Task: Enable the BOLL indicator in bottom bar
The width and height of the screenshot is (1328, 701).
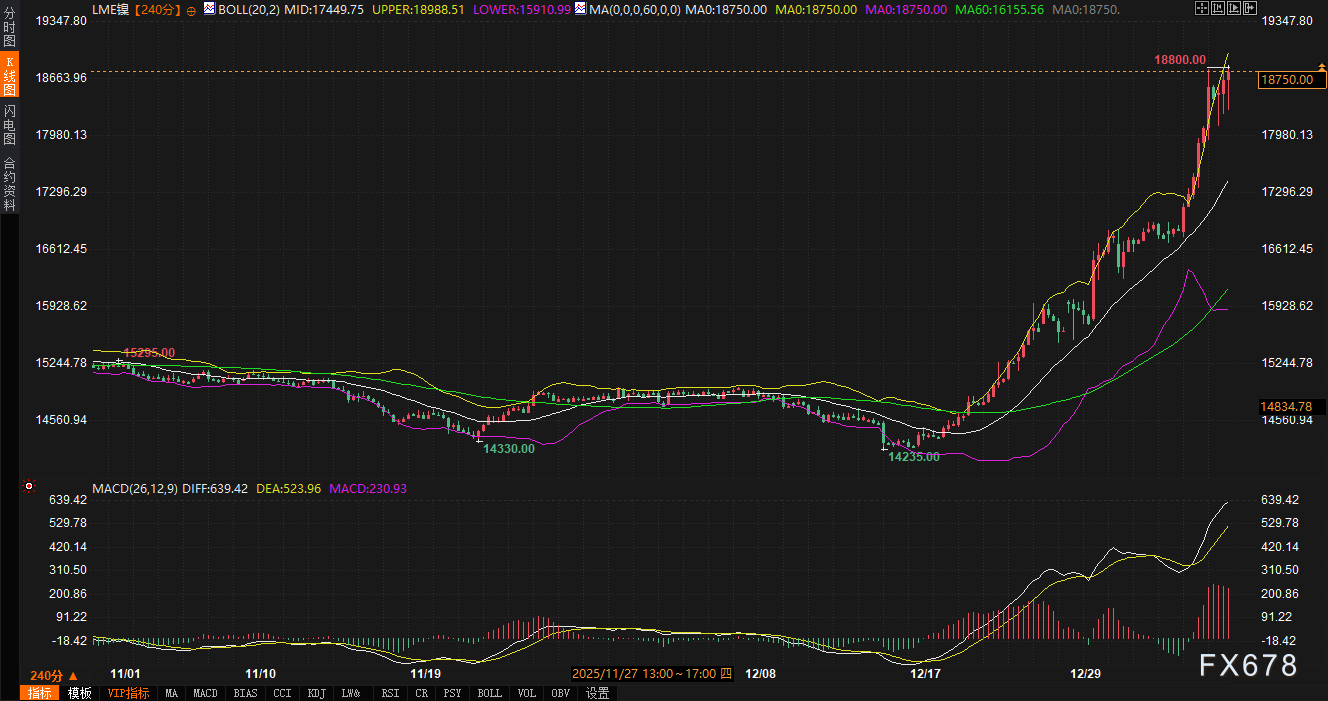Action: point(489,693)
